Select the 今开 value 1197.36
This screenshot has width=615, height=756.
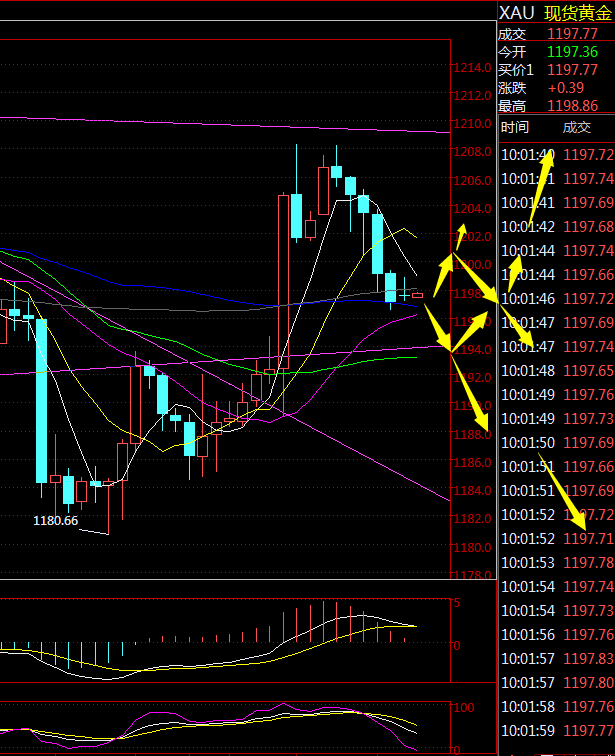point(573,52)
